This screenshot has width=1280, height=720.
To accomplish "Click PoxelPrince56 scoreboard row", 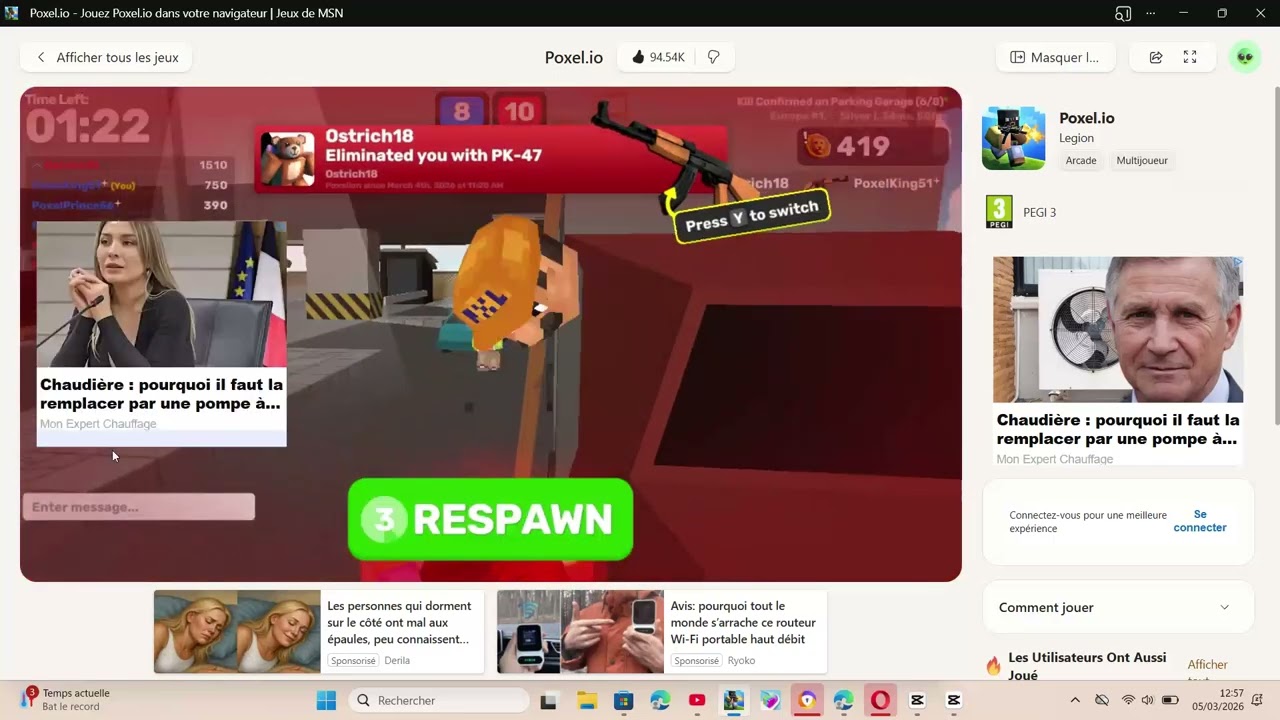I will click(x=131, y=205).
